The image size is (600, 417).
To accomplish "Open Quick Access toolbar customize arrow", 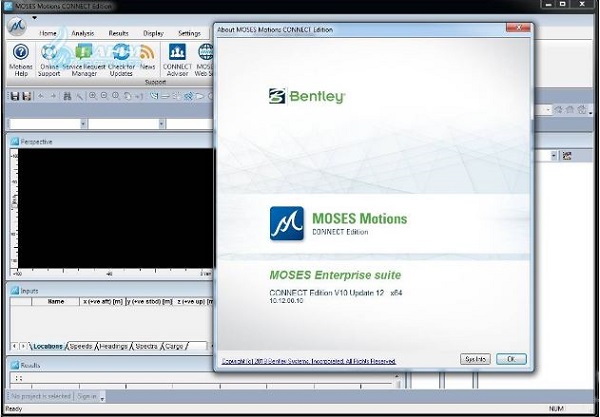I will (34, 18).
